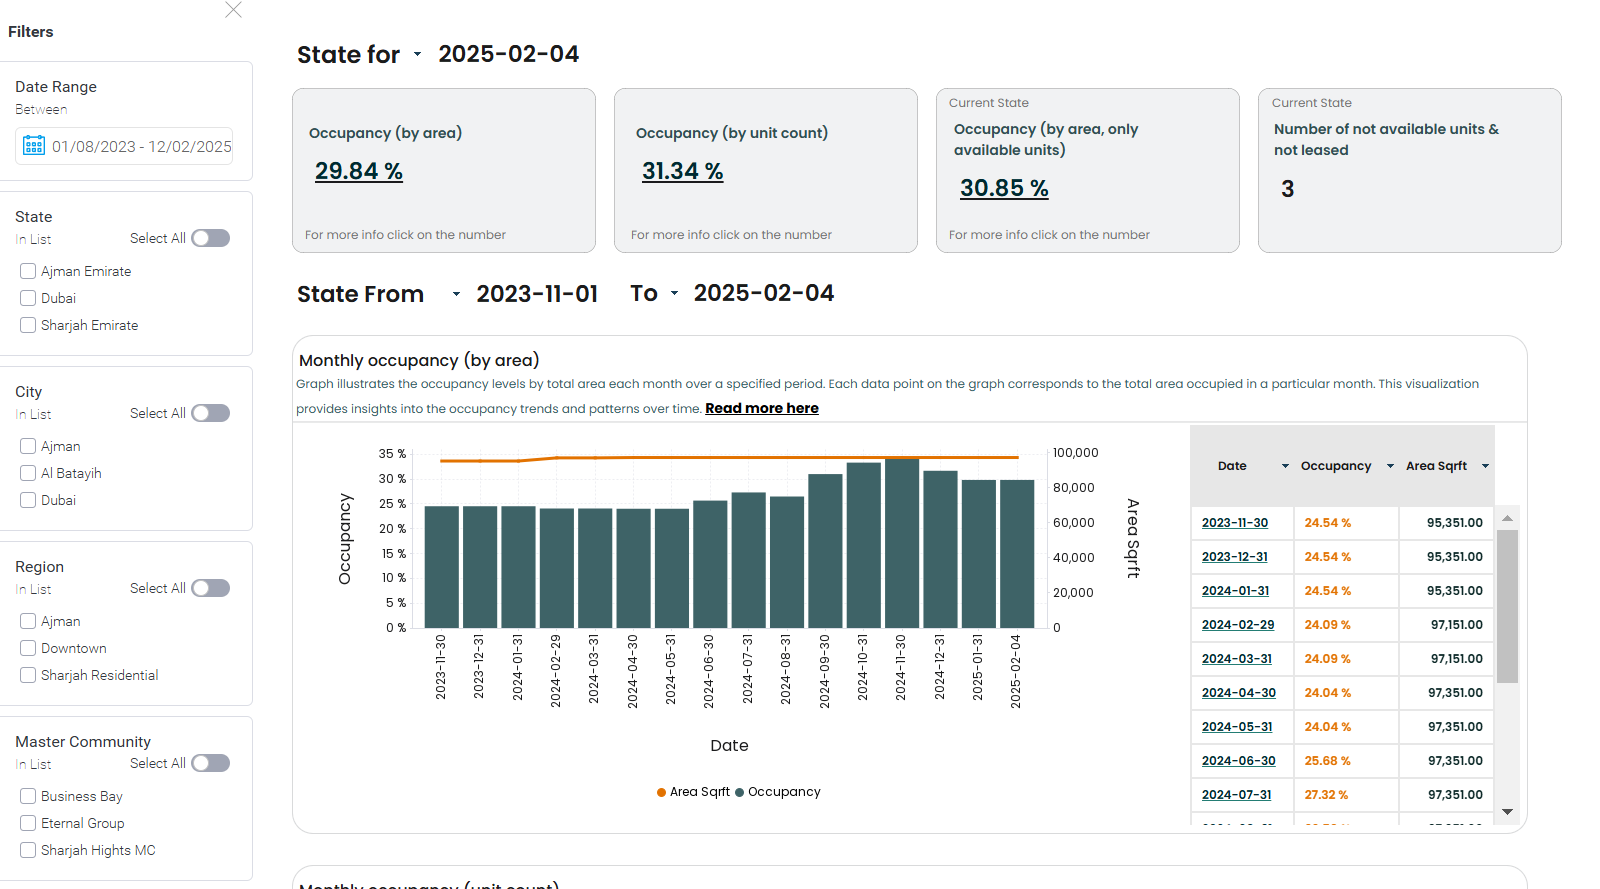Toggle Select All for Master Community
Screen dimensions: 1600x889
211,763
